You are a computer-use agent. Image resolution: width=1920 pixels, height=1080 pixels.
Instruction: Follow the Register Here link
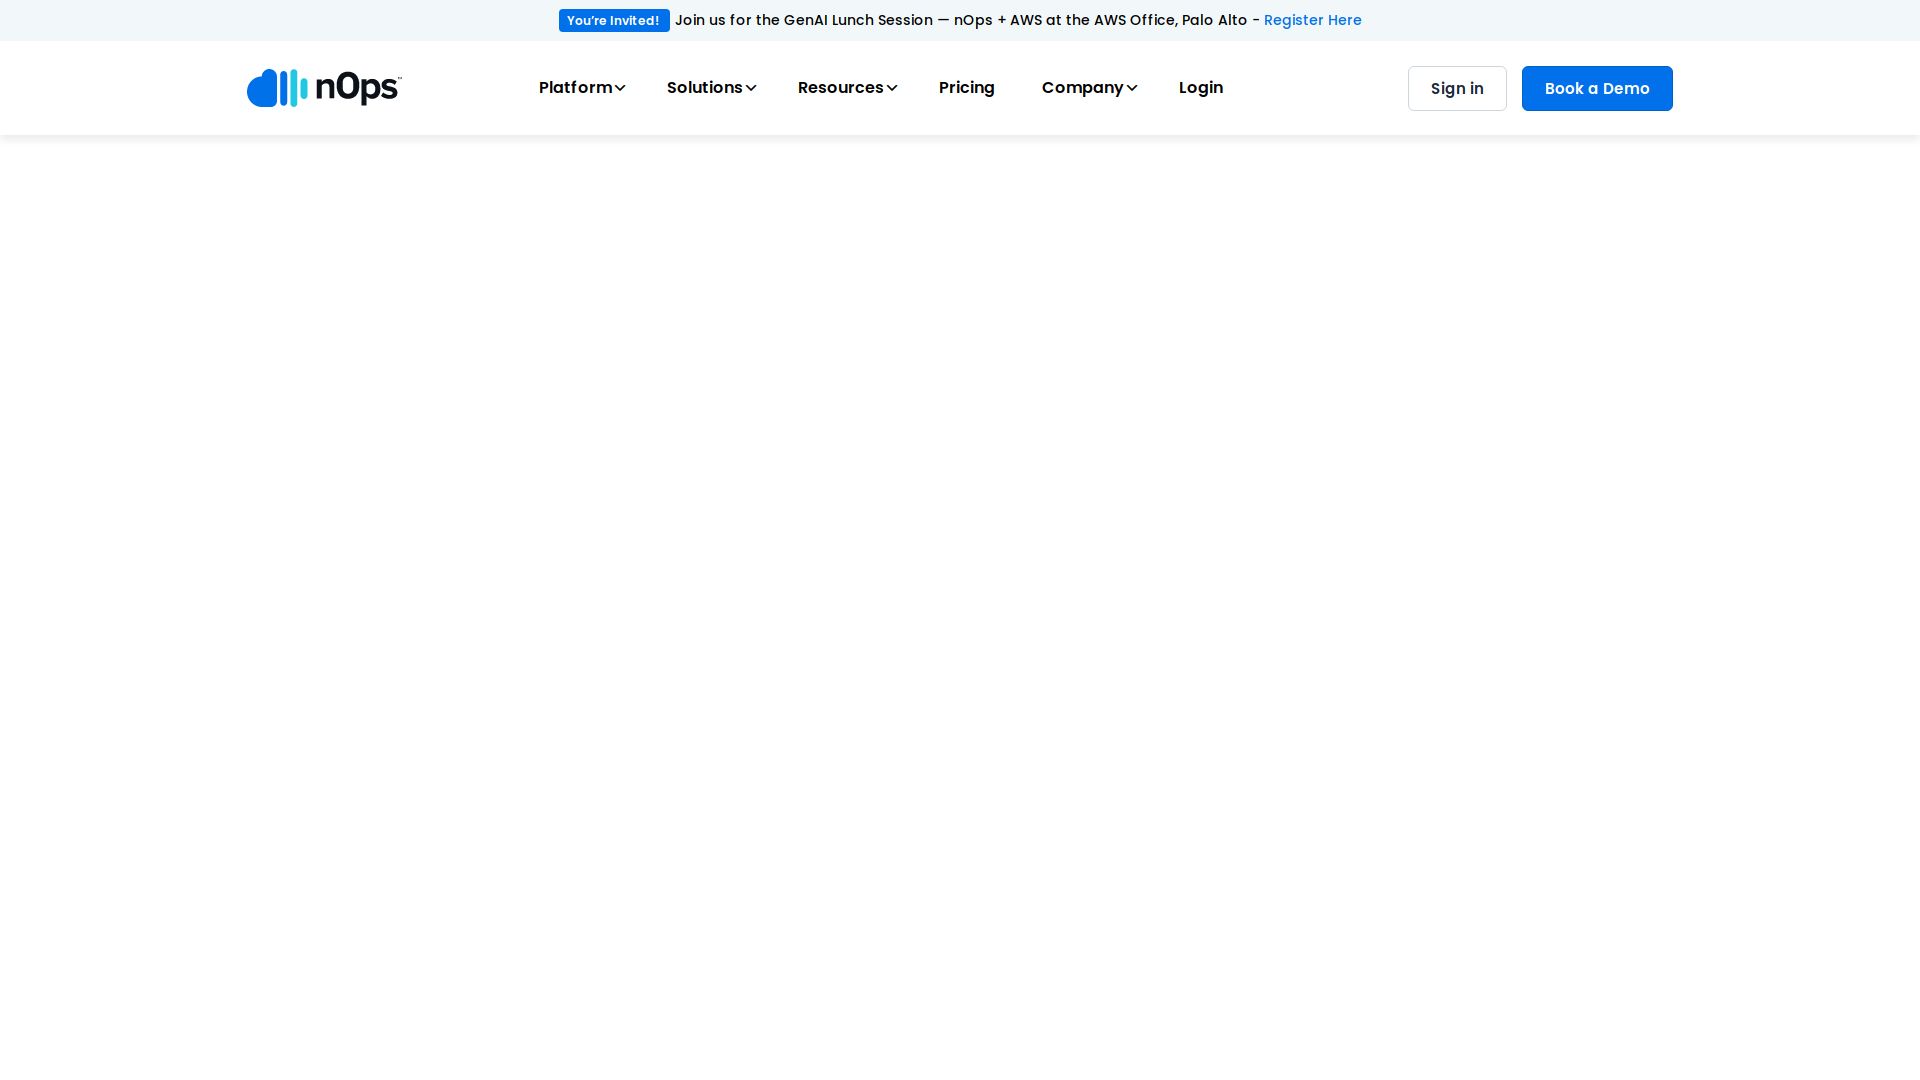point(1312,20)
